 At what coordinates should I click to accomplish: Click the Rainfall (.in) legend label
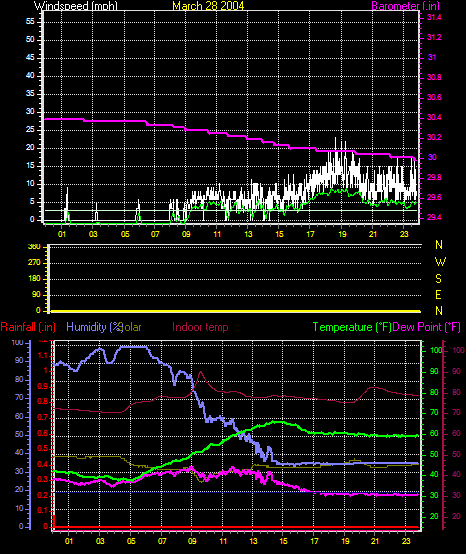point(28,327)
